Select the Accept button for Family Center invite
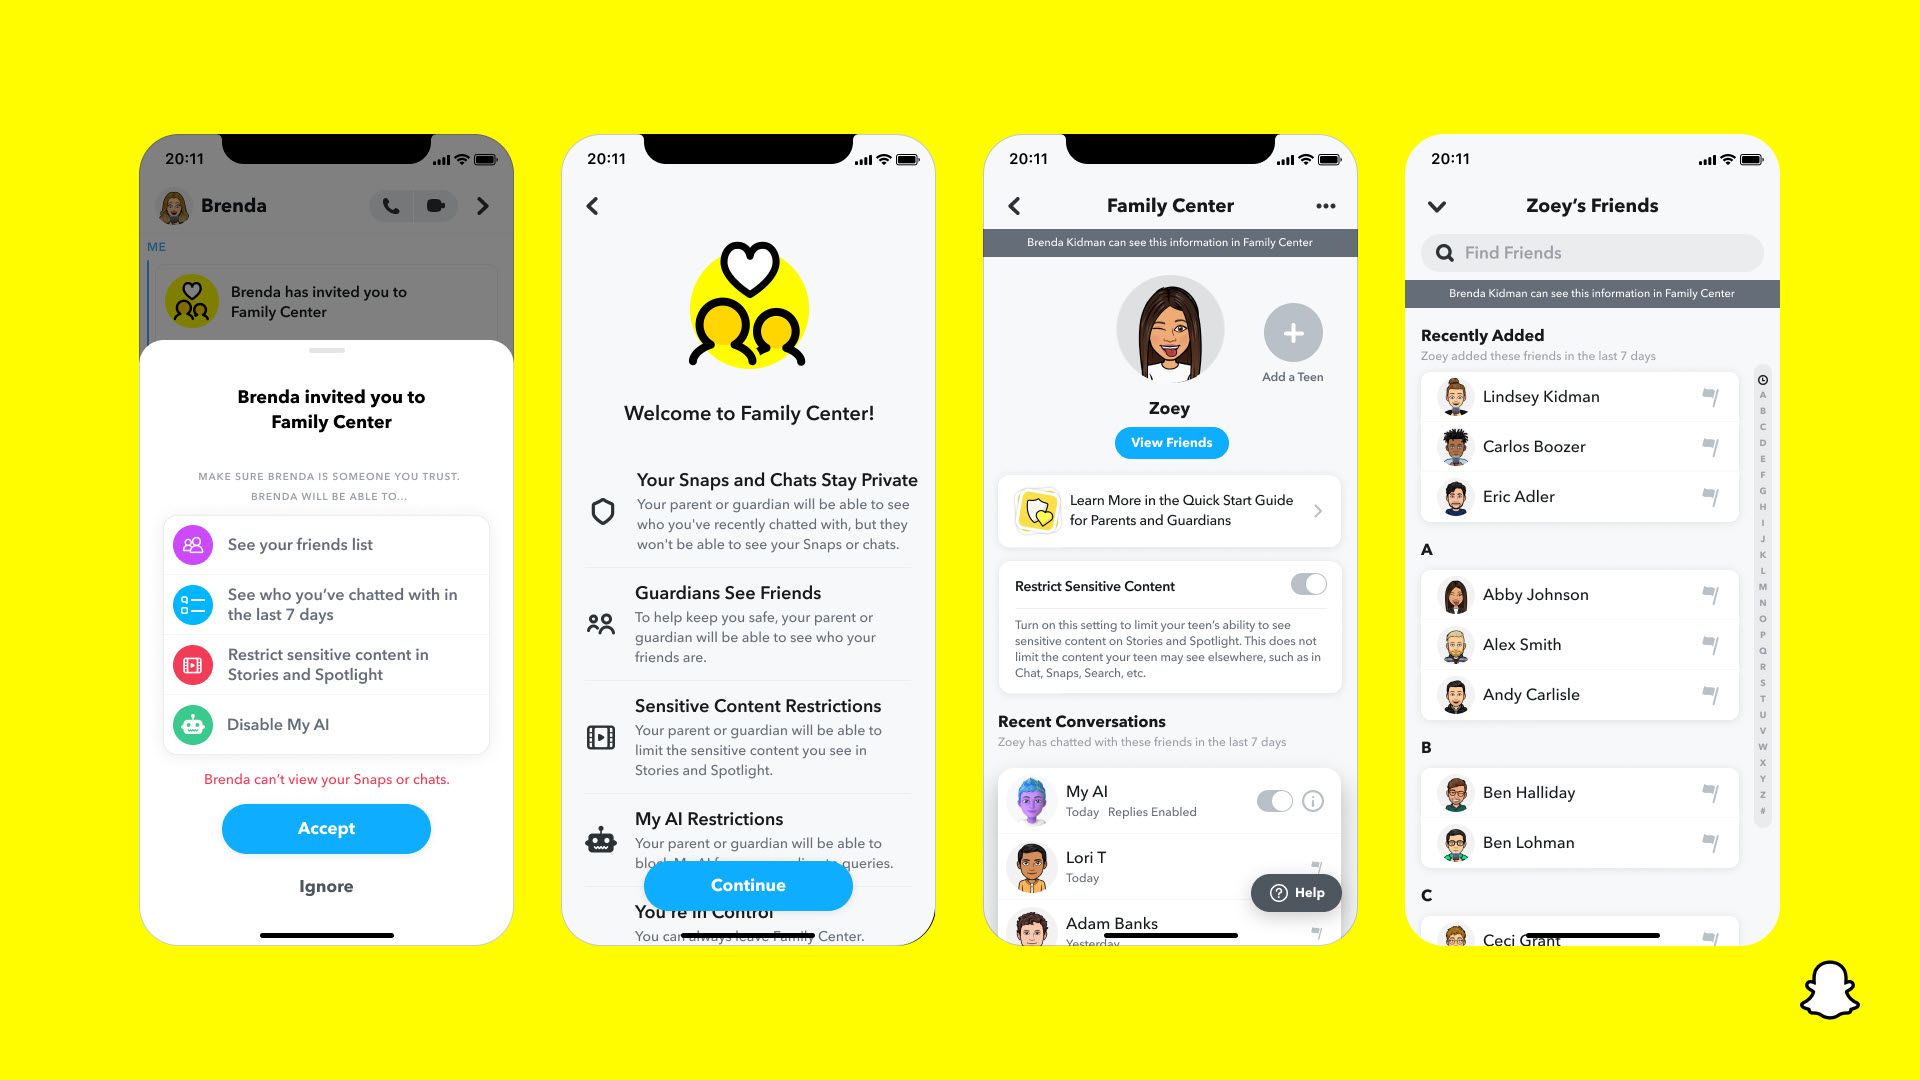 pyautogui.click(x=326, y=828)
